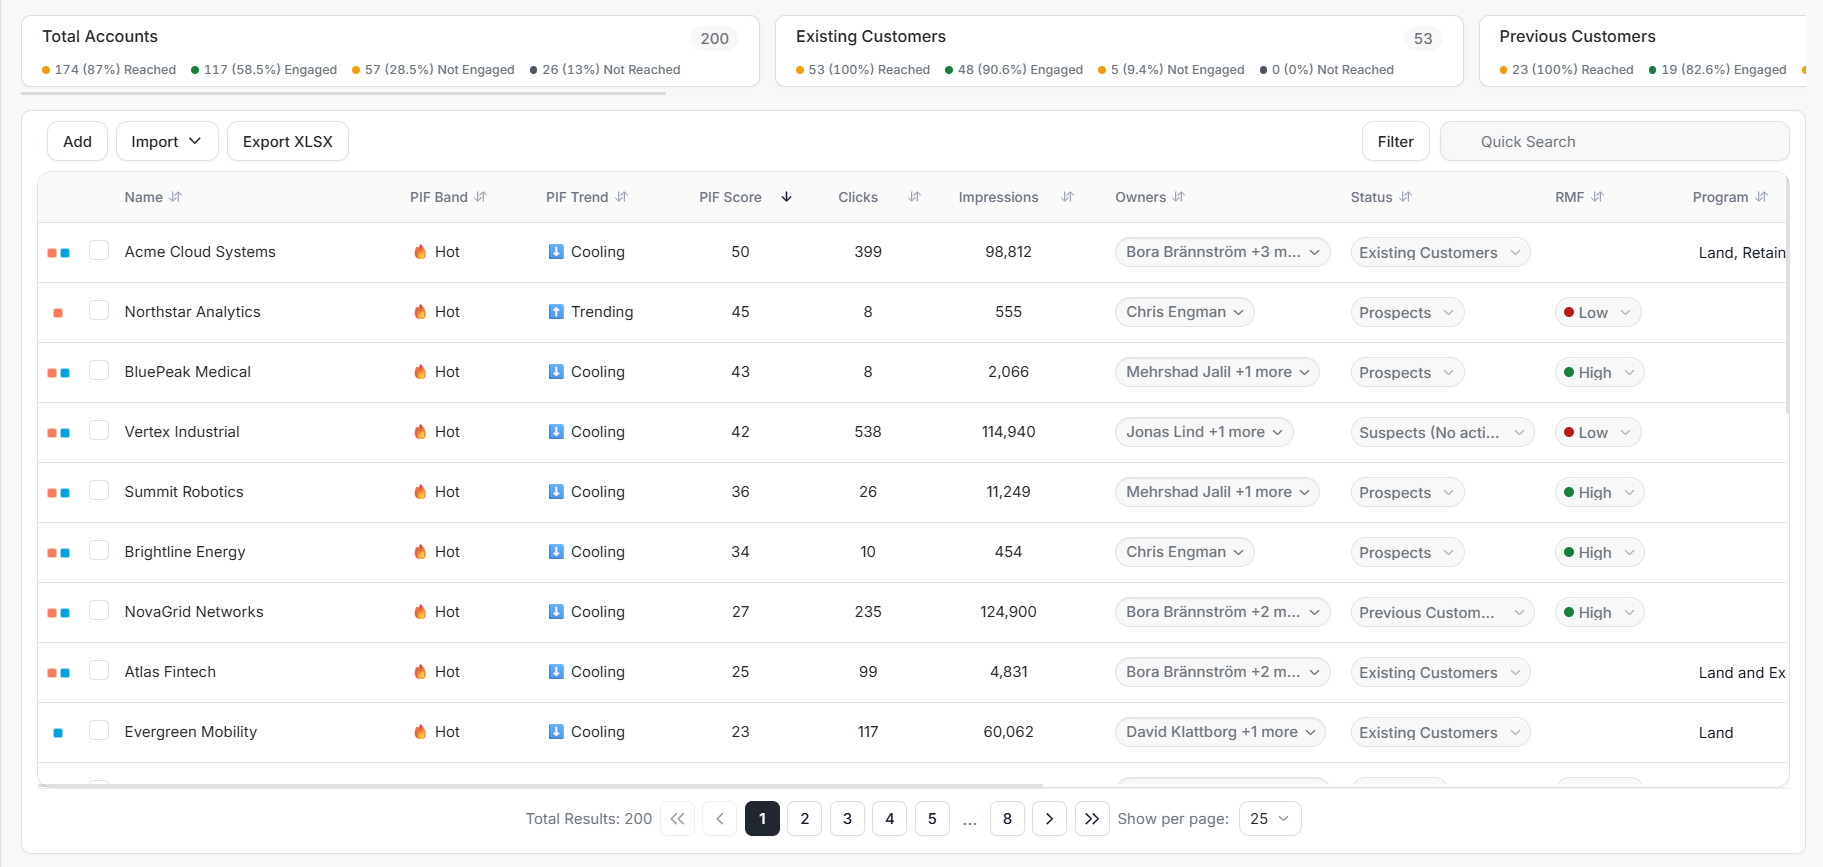Click Trending up-arrow icon for Northstar Analytics
Screen dimensions: 1823x867
tap(556, 312)
